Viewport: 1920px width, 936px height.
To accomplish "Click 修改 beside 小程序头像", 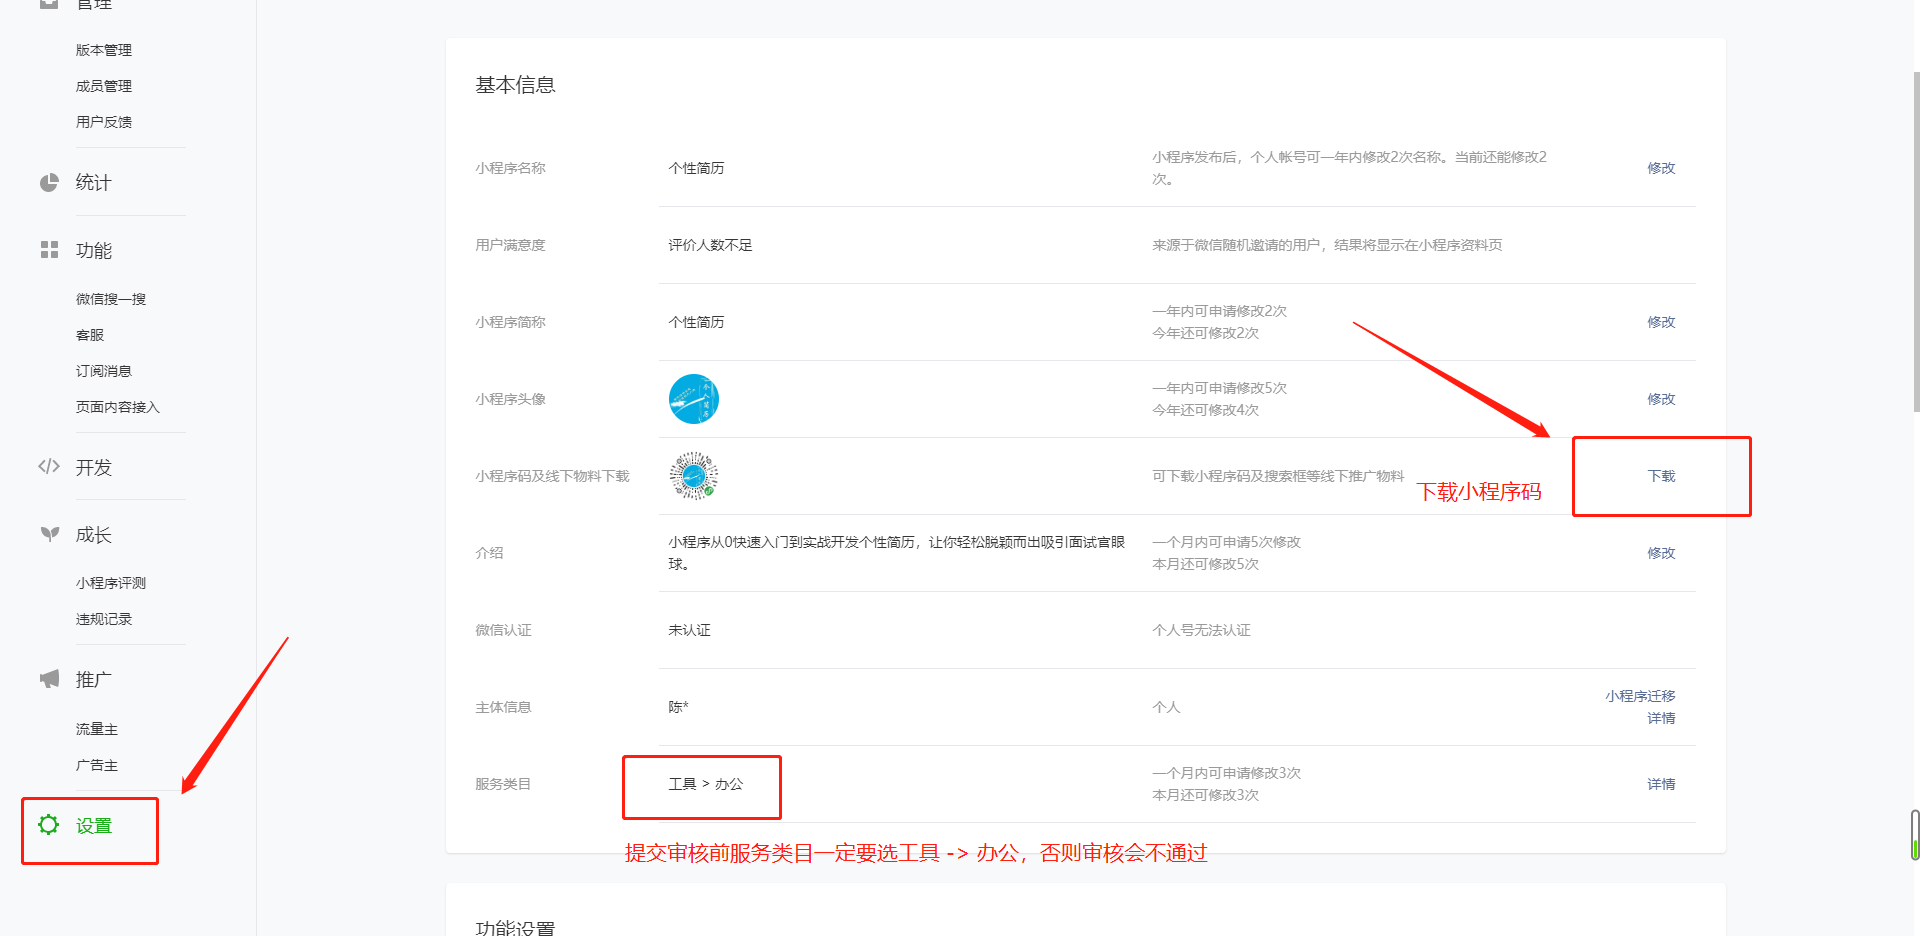I will [1661, 398].
